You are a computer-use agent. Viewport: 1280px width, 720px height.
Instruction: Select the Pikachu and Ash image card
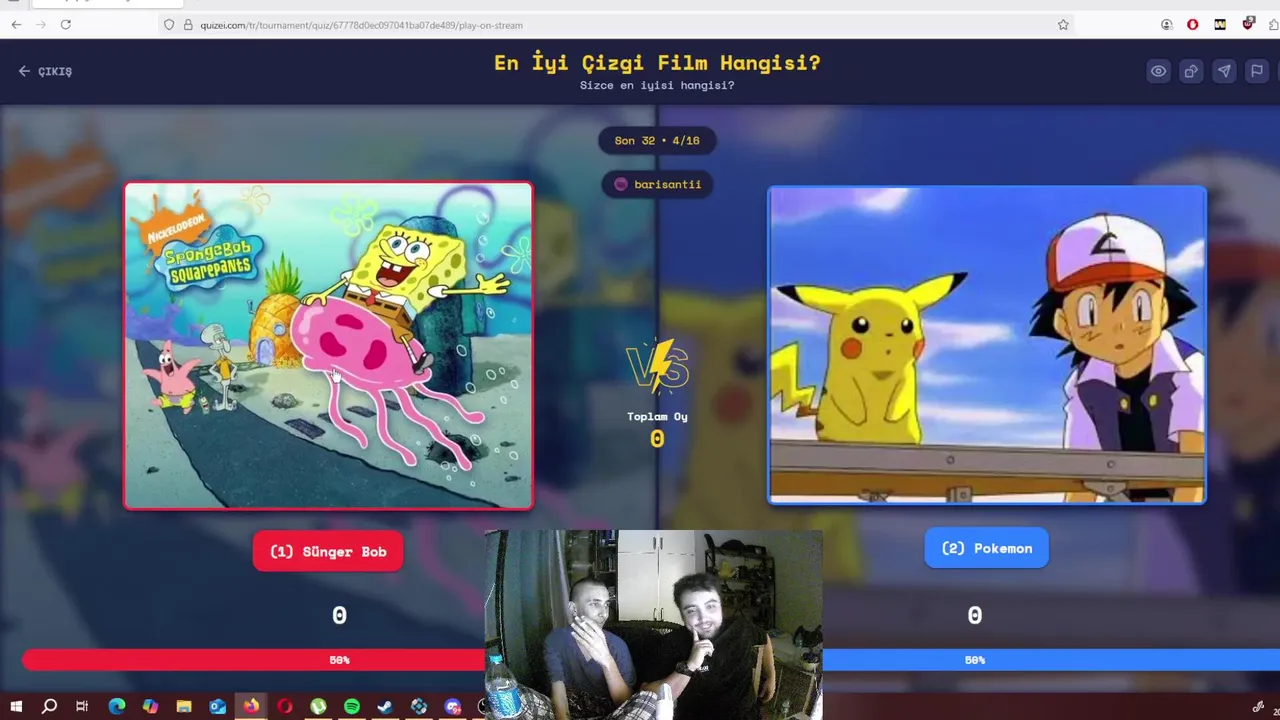(987, 345)
